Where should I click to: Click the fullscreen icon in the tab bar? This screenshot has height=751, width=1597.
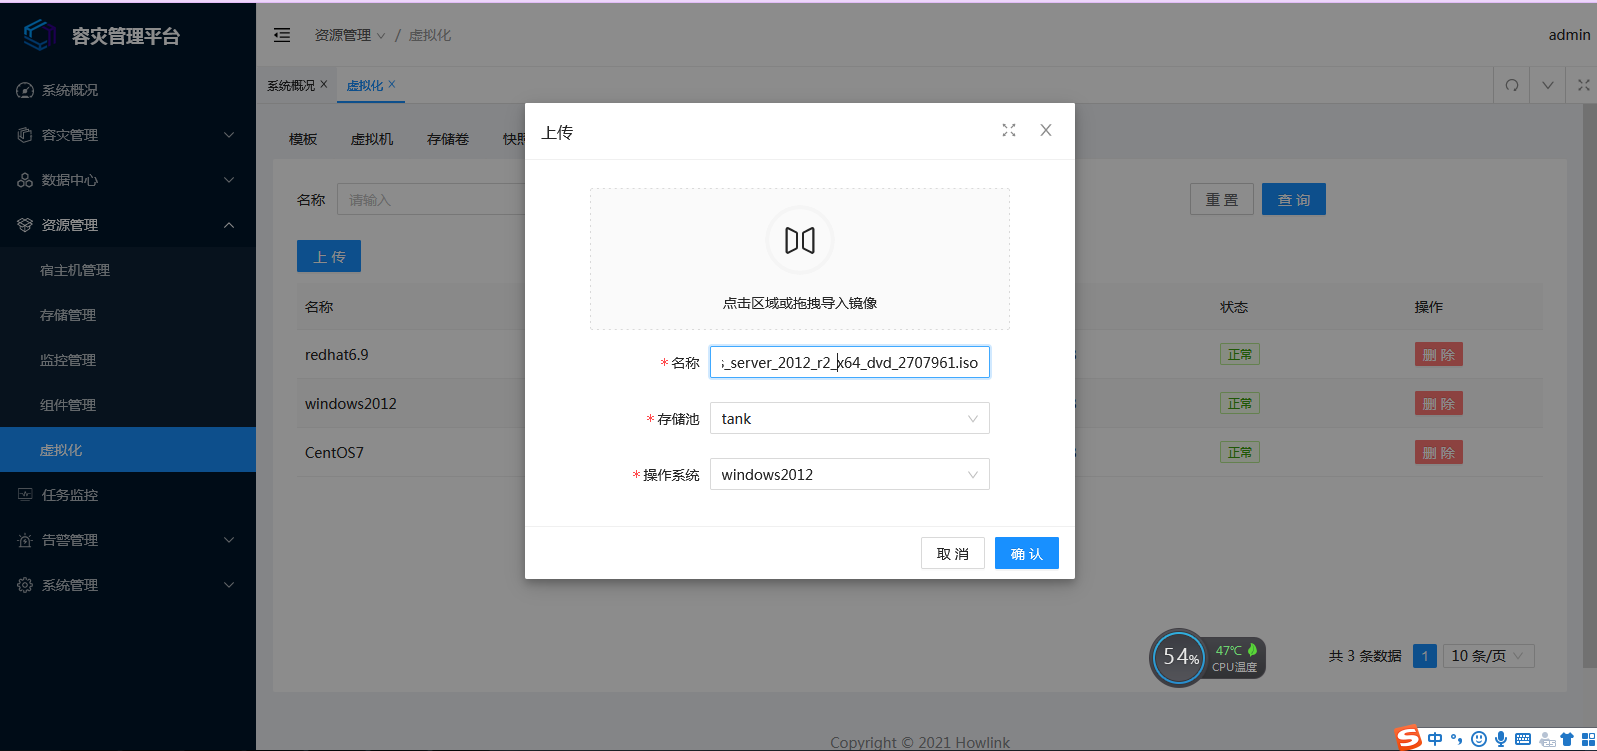pyautogui.click(x=1584, y=85)
